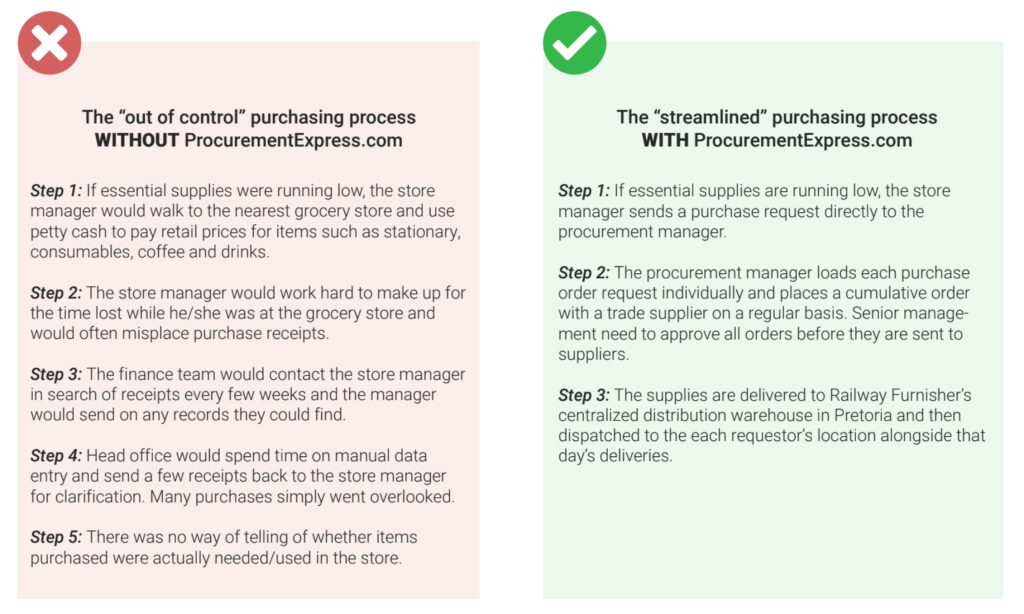The image size is (1024, 614).
Task: Click text mentioning Pretoria distribution warehouse
Action: (x=771, y=425)
